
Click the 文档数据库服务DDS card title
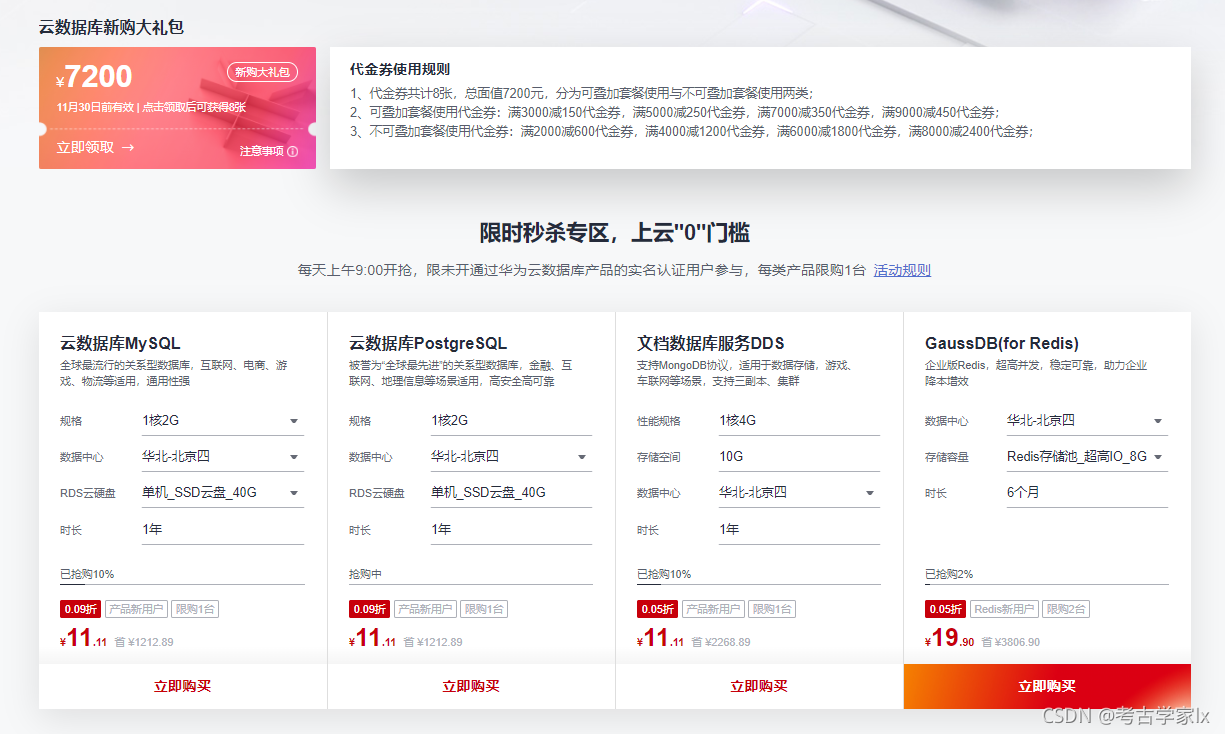(x=710, y=344)
